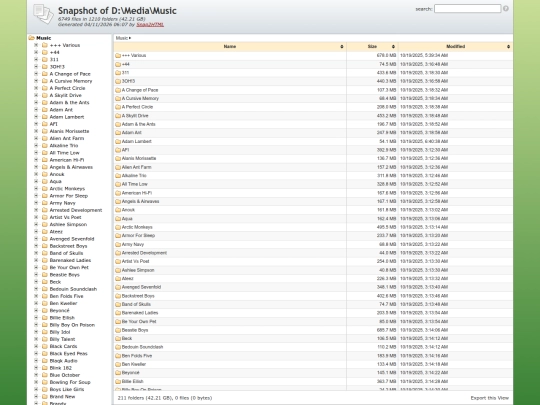Click the folder count status text at bottom

tap(165, 398)
